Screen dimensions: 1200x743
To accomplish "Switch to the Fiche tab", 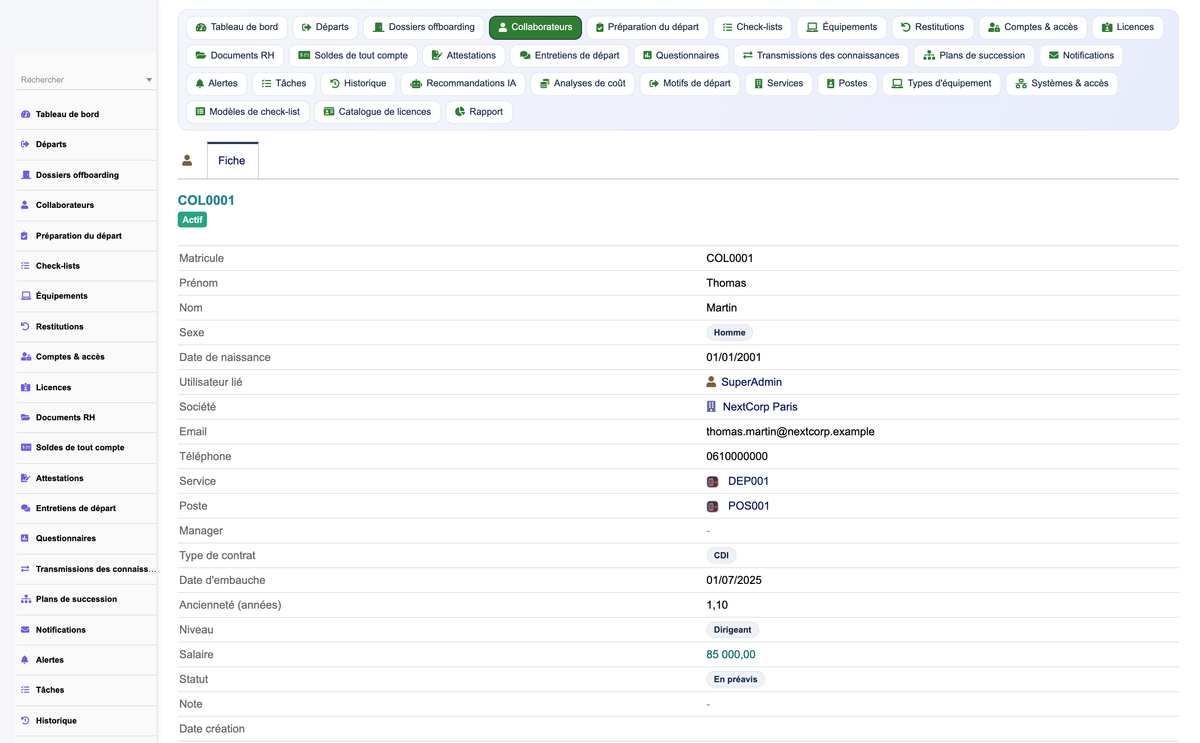I will [x=232, y=160].
